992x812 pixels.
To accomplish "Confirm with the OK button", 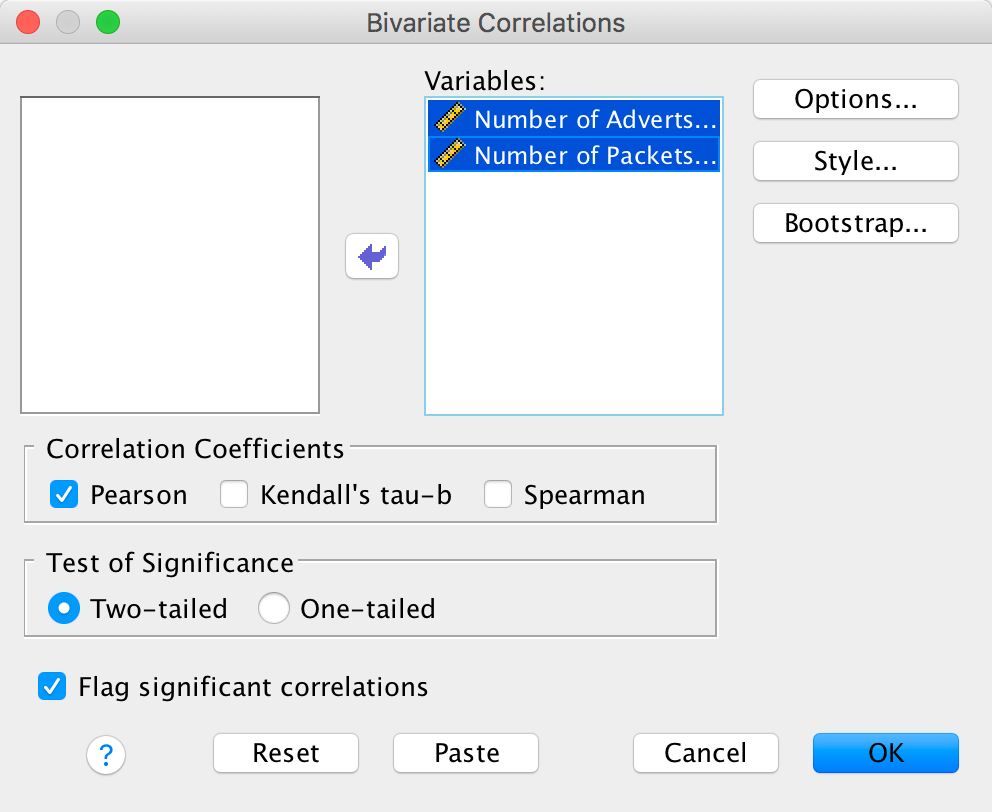I will point(886,753).
